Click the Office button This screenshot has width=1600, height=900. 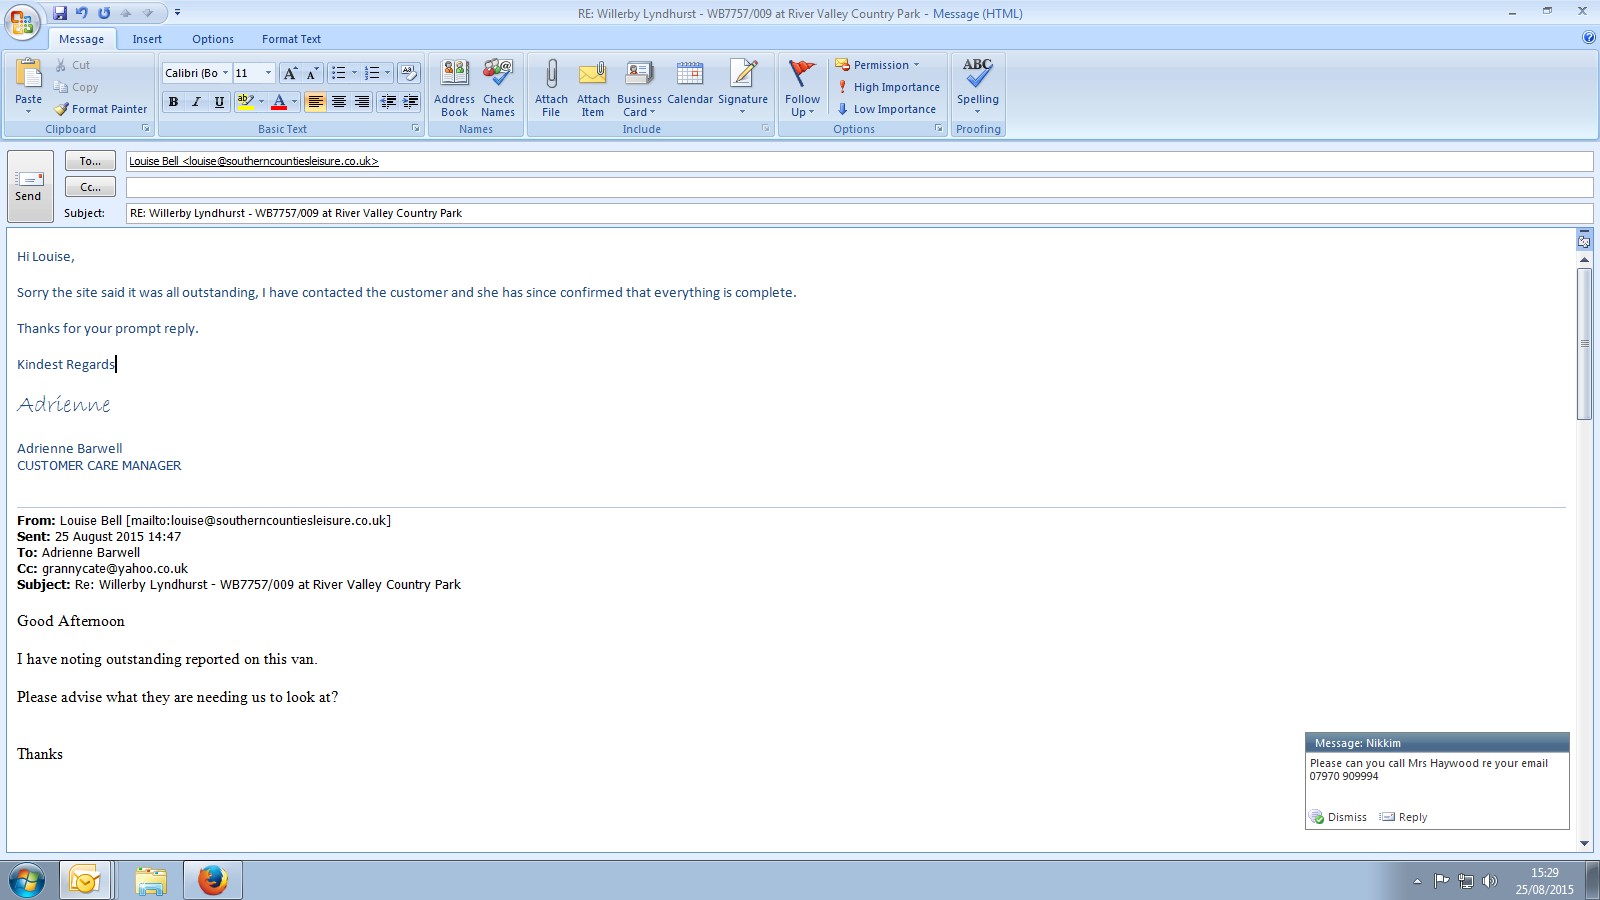pyautogui.click(x=22, y=21)
